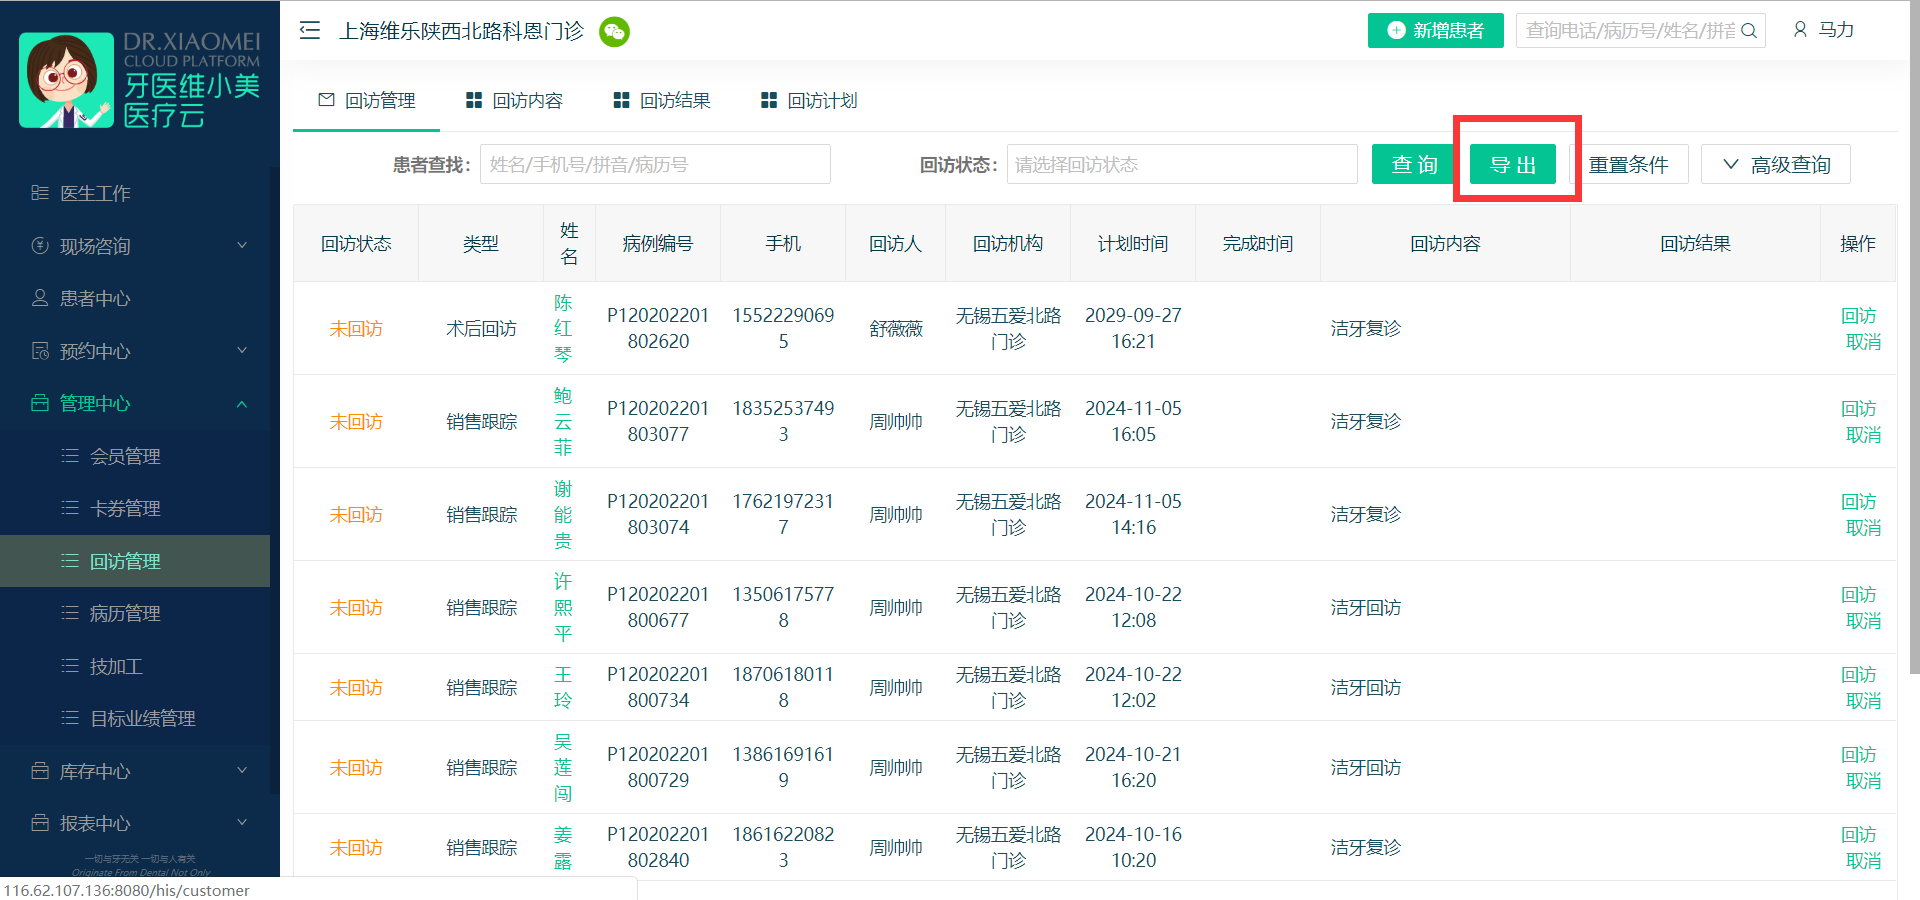Viewport: 1920px width, 900px height.
Task: Click the green WeChat icon
Action: tap(614, 32)
